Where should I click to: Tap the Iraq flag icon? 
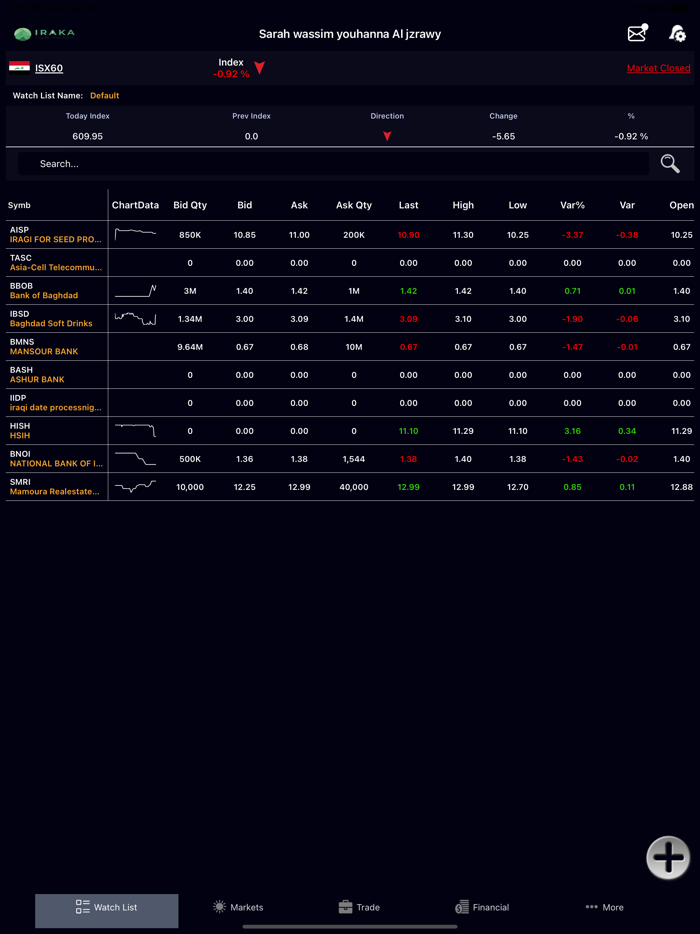[x=19, y=67]
